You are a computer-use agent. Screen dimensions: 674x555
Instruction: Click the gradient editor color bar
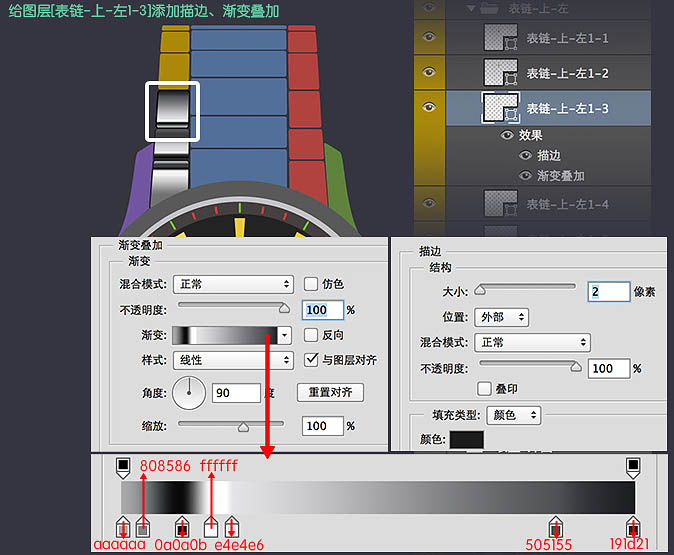click(x=378, y=497)
